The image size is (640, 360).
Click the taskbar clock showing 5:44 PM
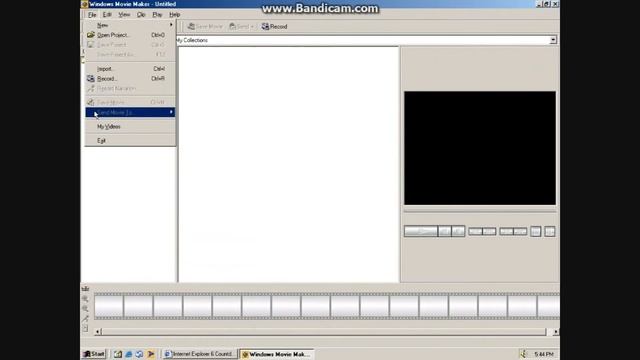pyautogui.click(x=544, y=354)
